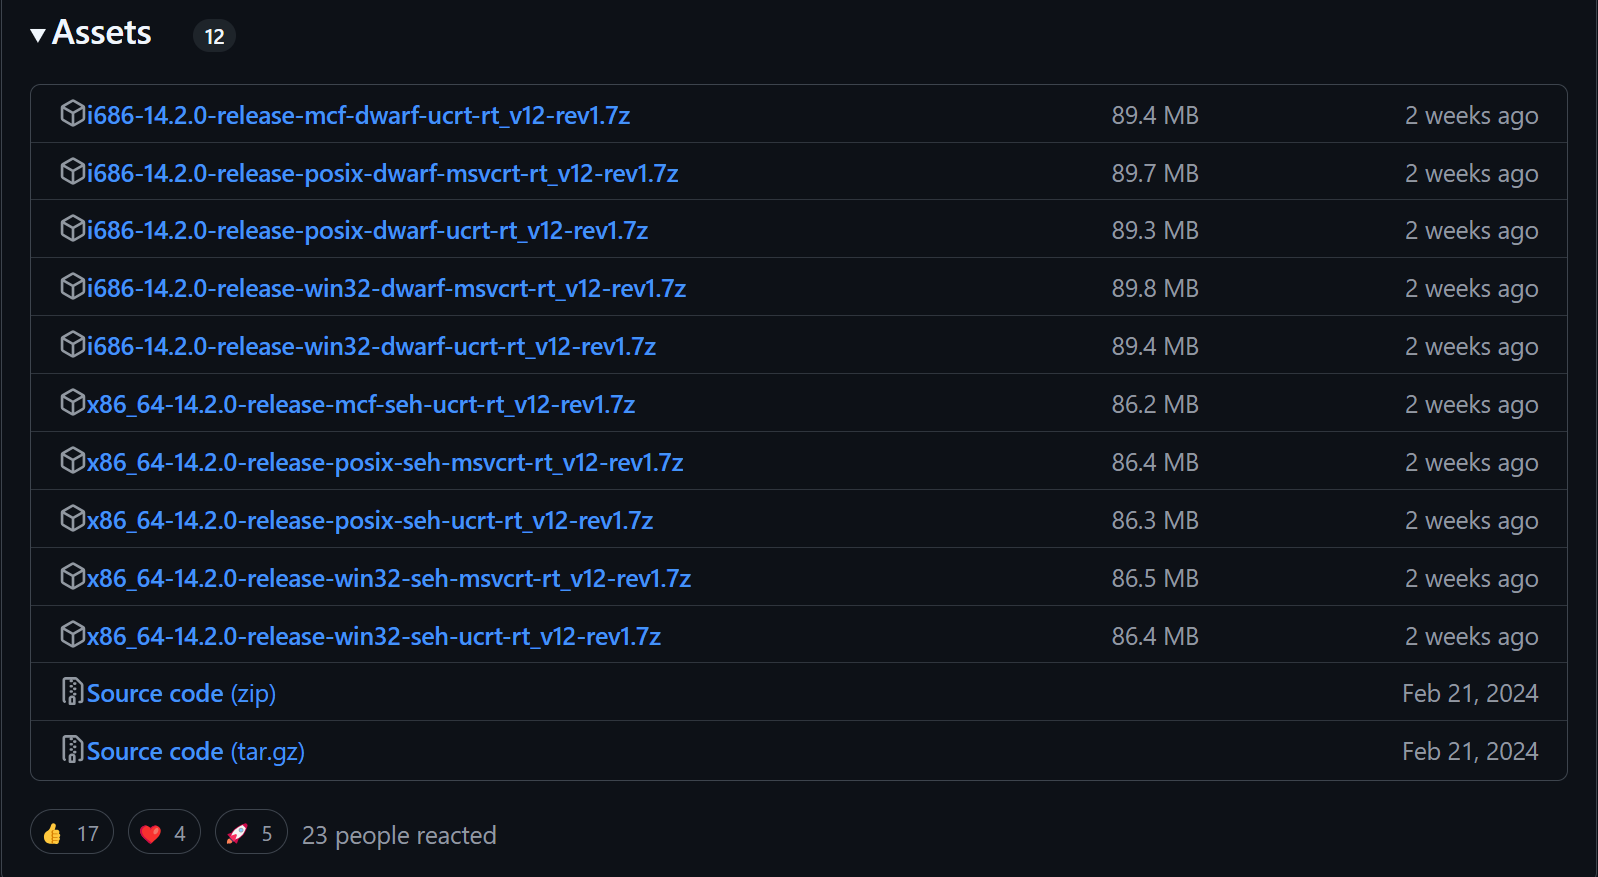1598x877 pixels.
Task: Download x86_64 win32-seh-msvcrt 7z archive
Action: click(x=389, y=579)
